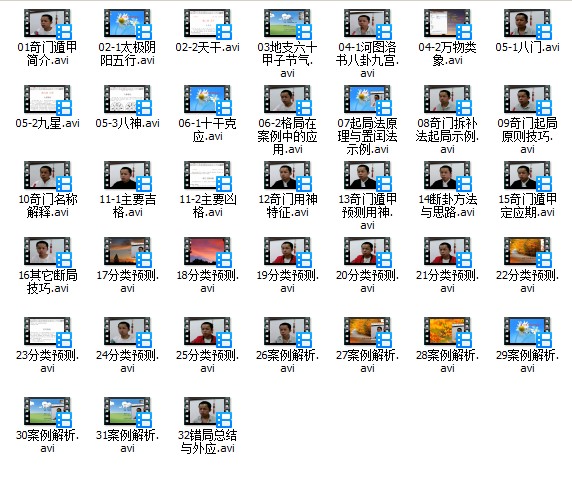Image resolution: width=572 pixels, height=491 pixels.
Task: Click 09奇门起局原则技巧.avi video
Action: [527, 100]
